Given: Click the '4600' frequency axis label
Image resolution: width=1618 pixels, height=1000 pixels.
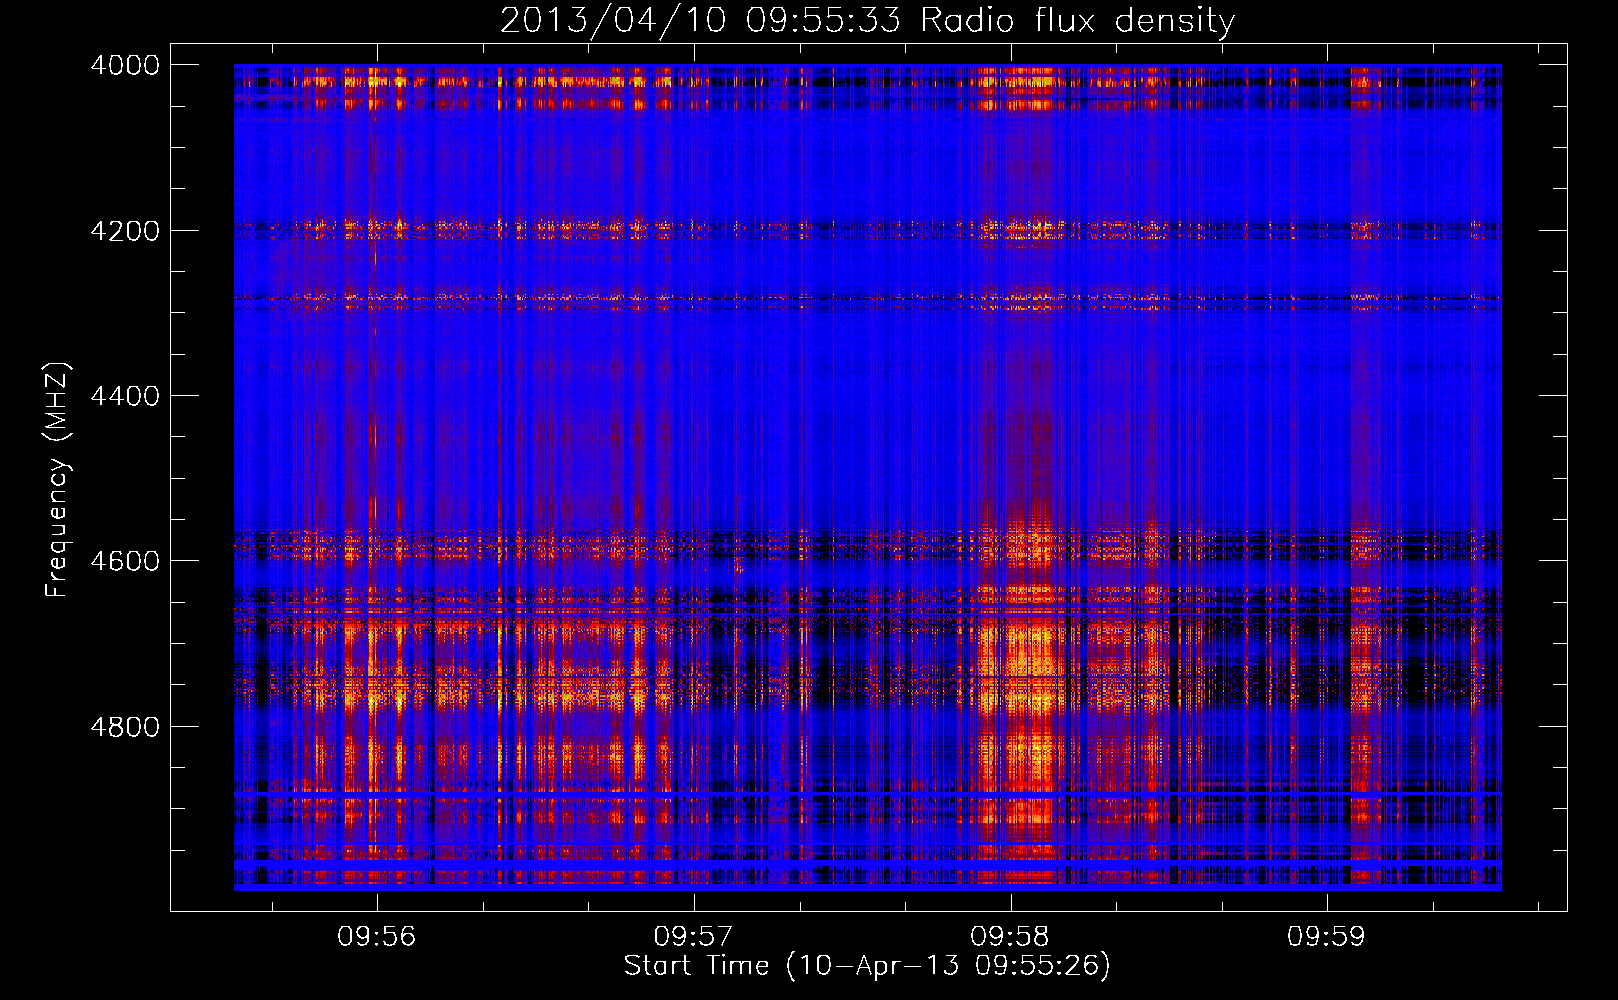Looking at the screenshot, I should point(125,561).
